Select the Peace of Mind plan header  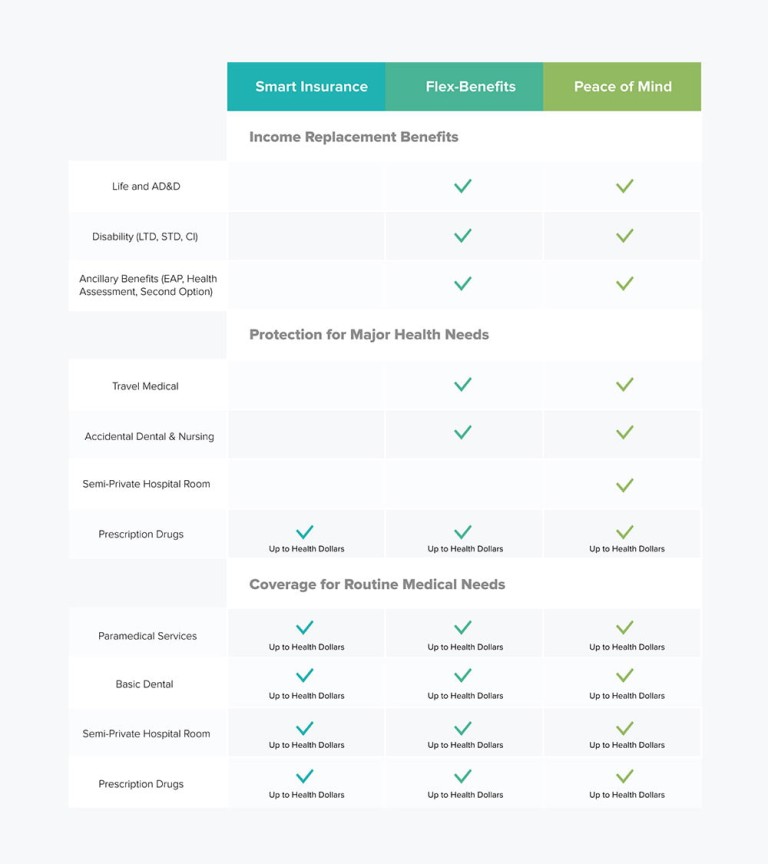point(623,87)
